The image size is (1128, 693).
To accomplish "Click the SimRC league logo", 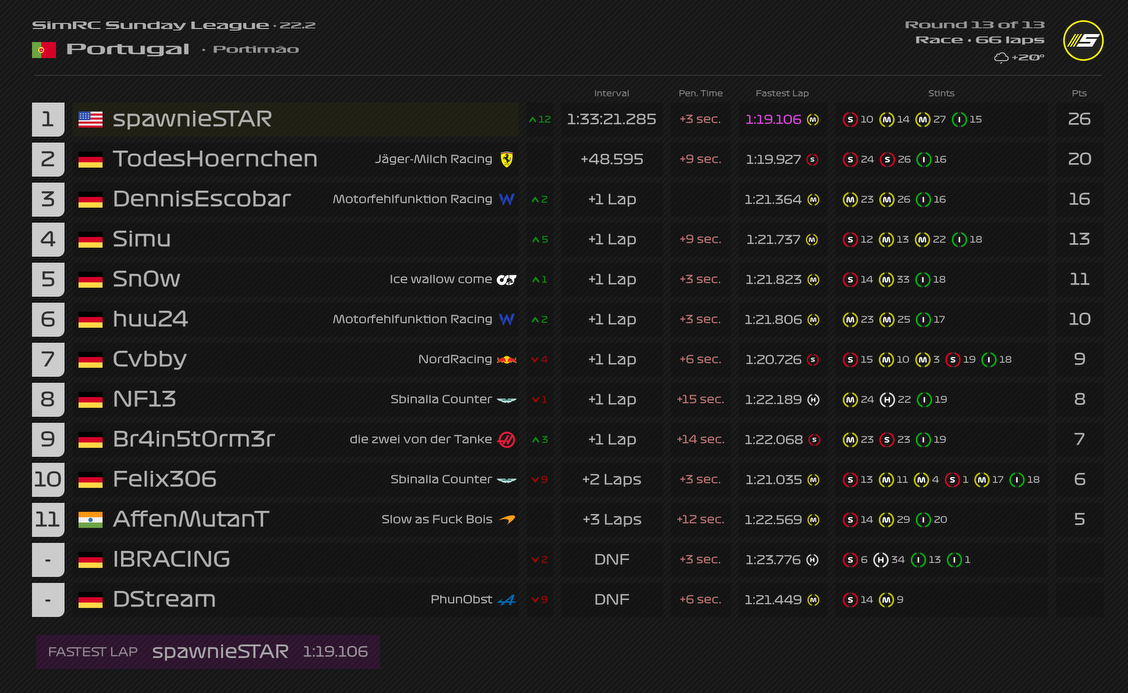I will click(x=1082, y=40).
